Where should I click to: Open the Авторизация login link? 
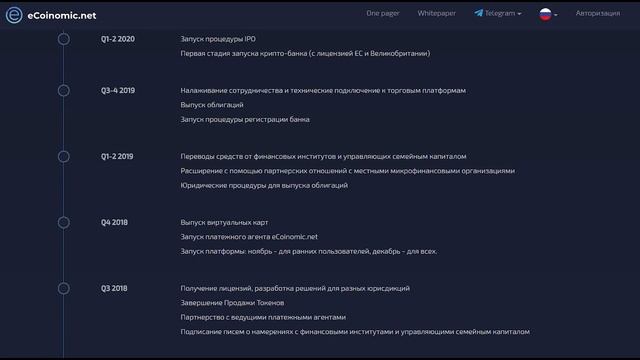pos(598,13)
